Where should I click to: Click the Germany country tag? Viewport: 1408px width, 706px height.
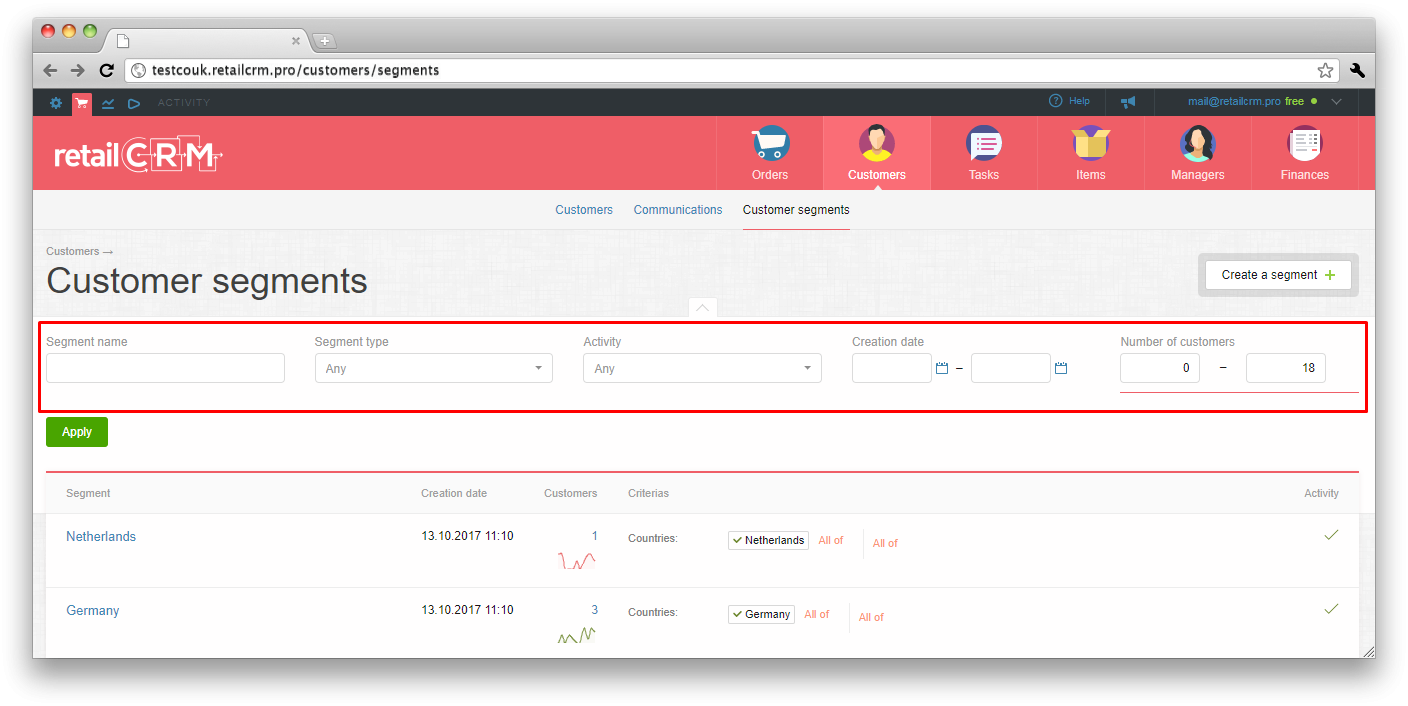pyautogui.click(x=761, y=614)
